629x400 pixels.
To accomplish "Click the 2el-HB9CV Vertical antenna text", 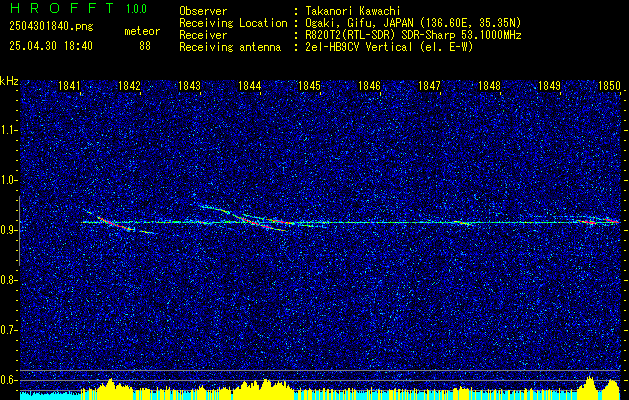I will (x=389, y=47).
